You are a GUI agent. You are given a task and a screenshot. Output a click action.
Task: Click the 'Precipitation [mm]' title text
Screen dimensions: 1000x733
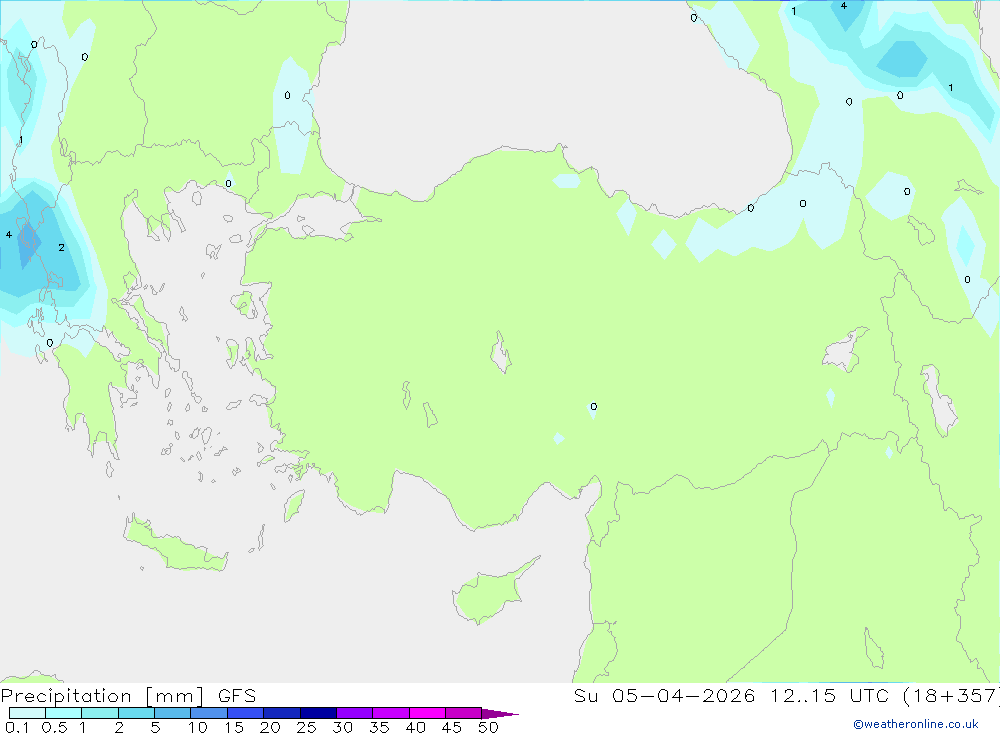click(x=102, y=696)
